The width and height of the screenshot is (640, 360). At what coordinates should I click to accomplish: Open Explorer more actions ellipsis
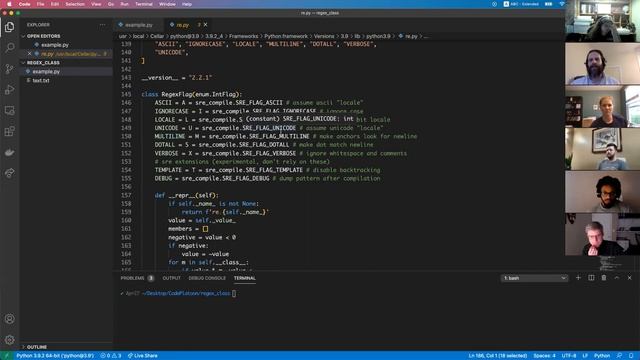click(x=102, y=25)
